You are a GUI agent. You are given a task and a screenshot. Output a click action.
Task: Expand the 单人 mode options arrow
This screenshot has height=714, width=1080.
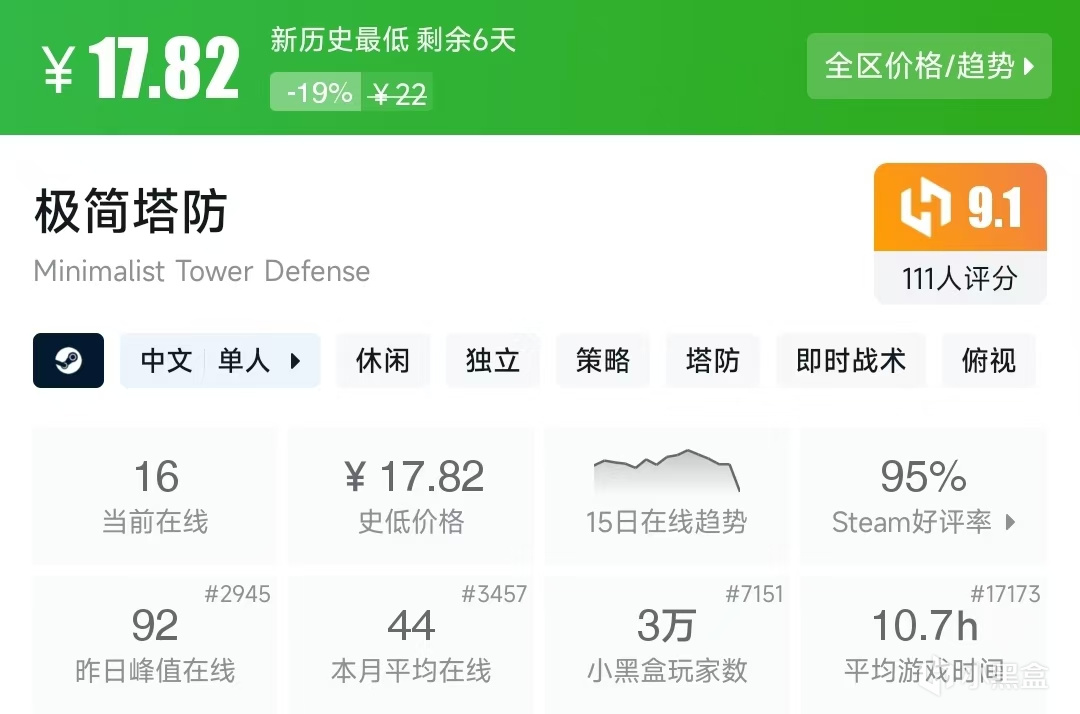[x=295, y=361]
